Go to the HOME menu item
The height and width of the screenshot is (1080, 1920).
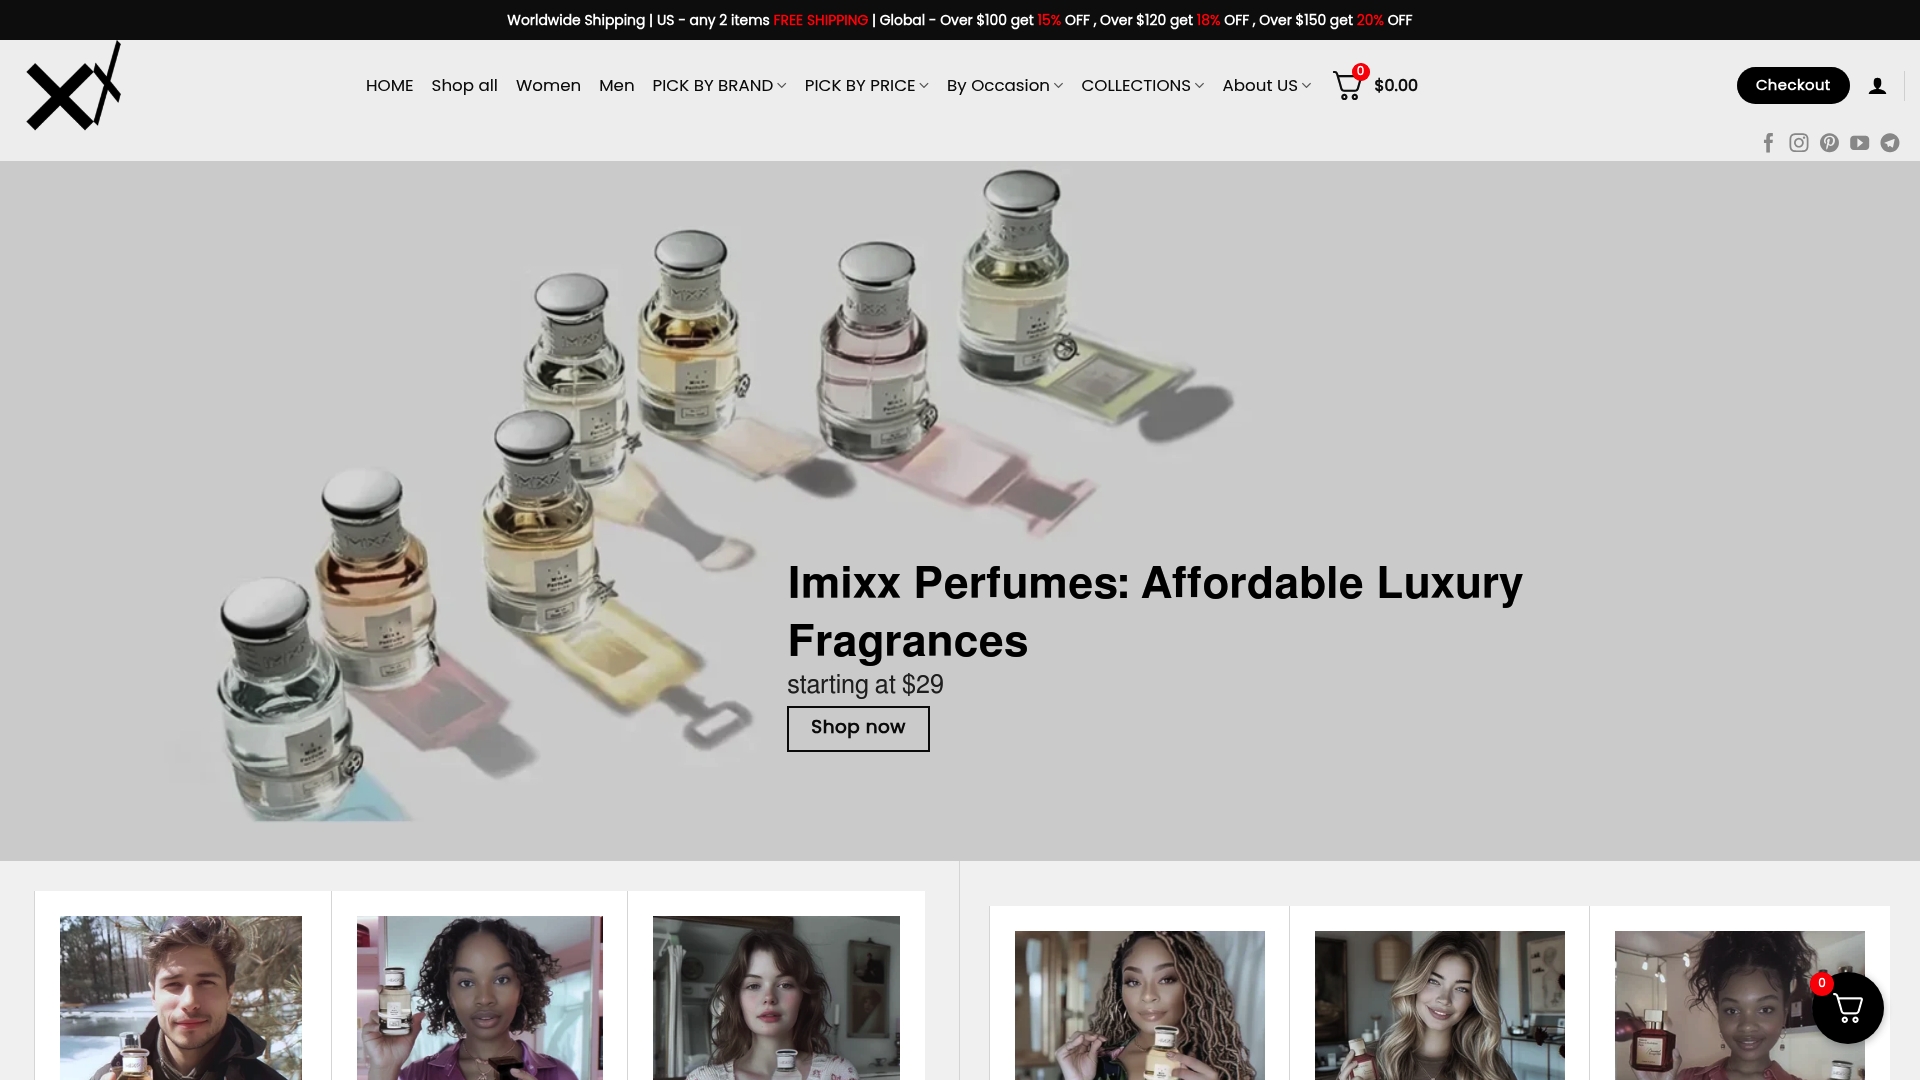pos(389,86)
